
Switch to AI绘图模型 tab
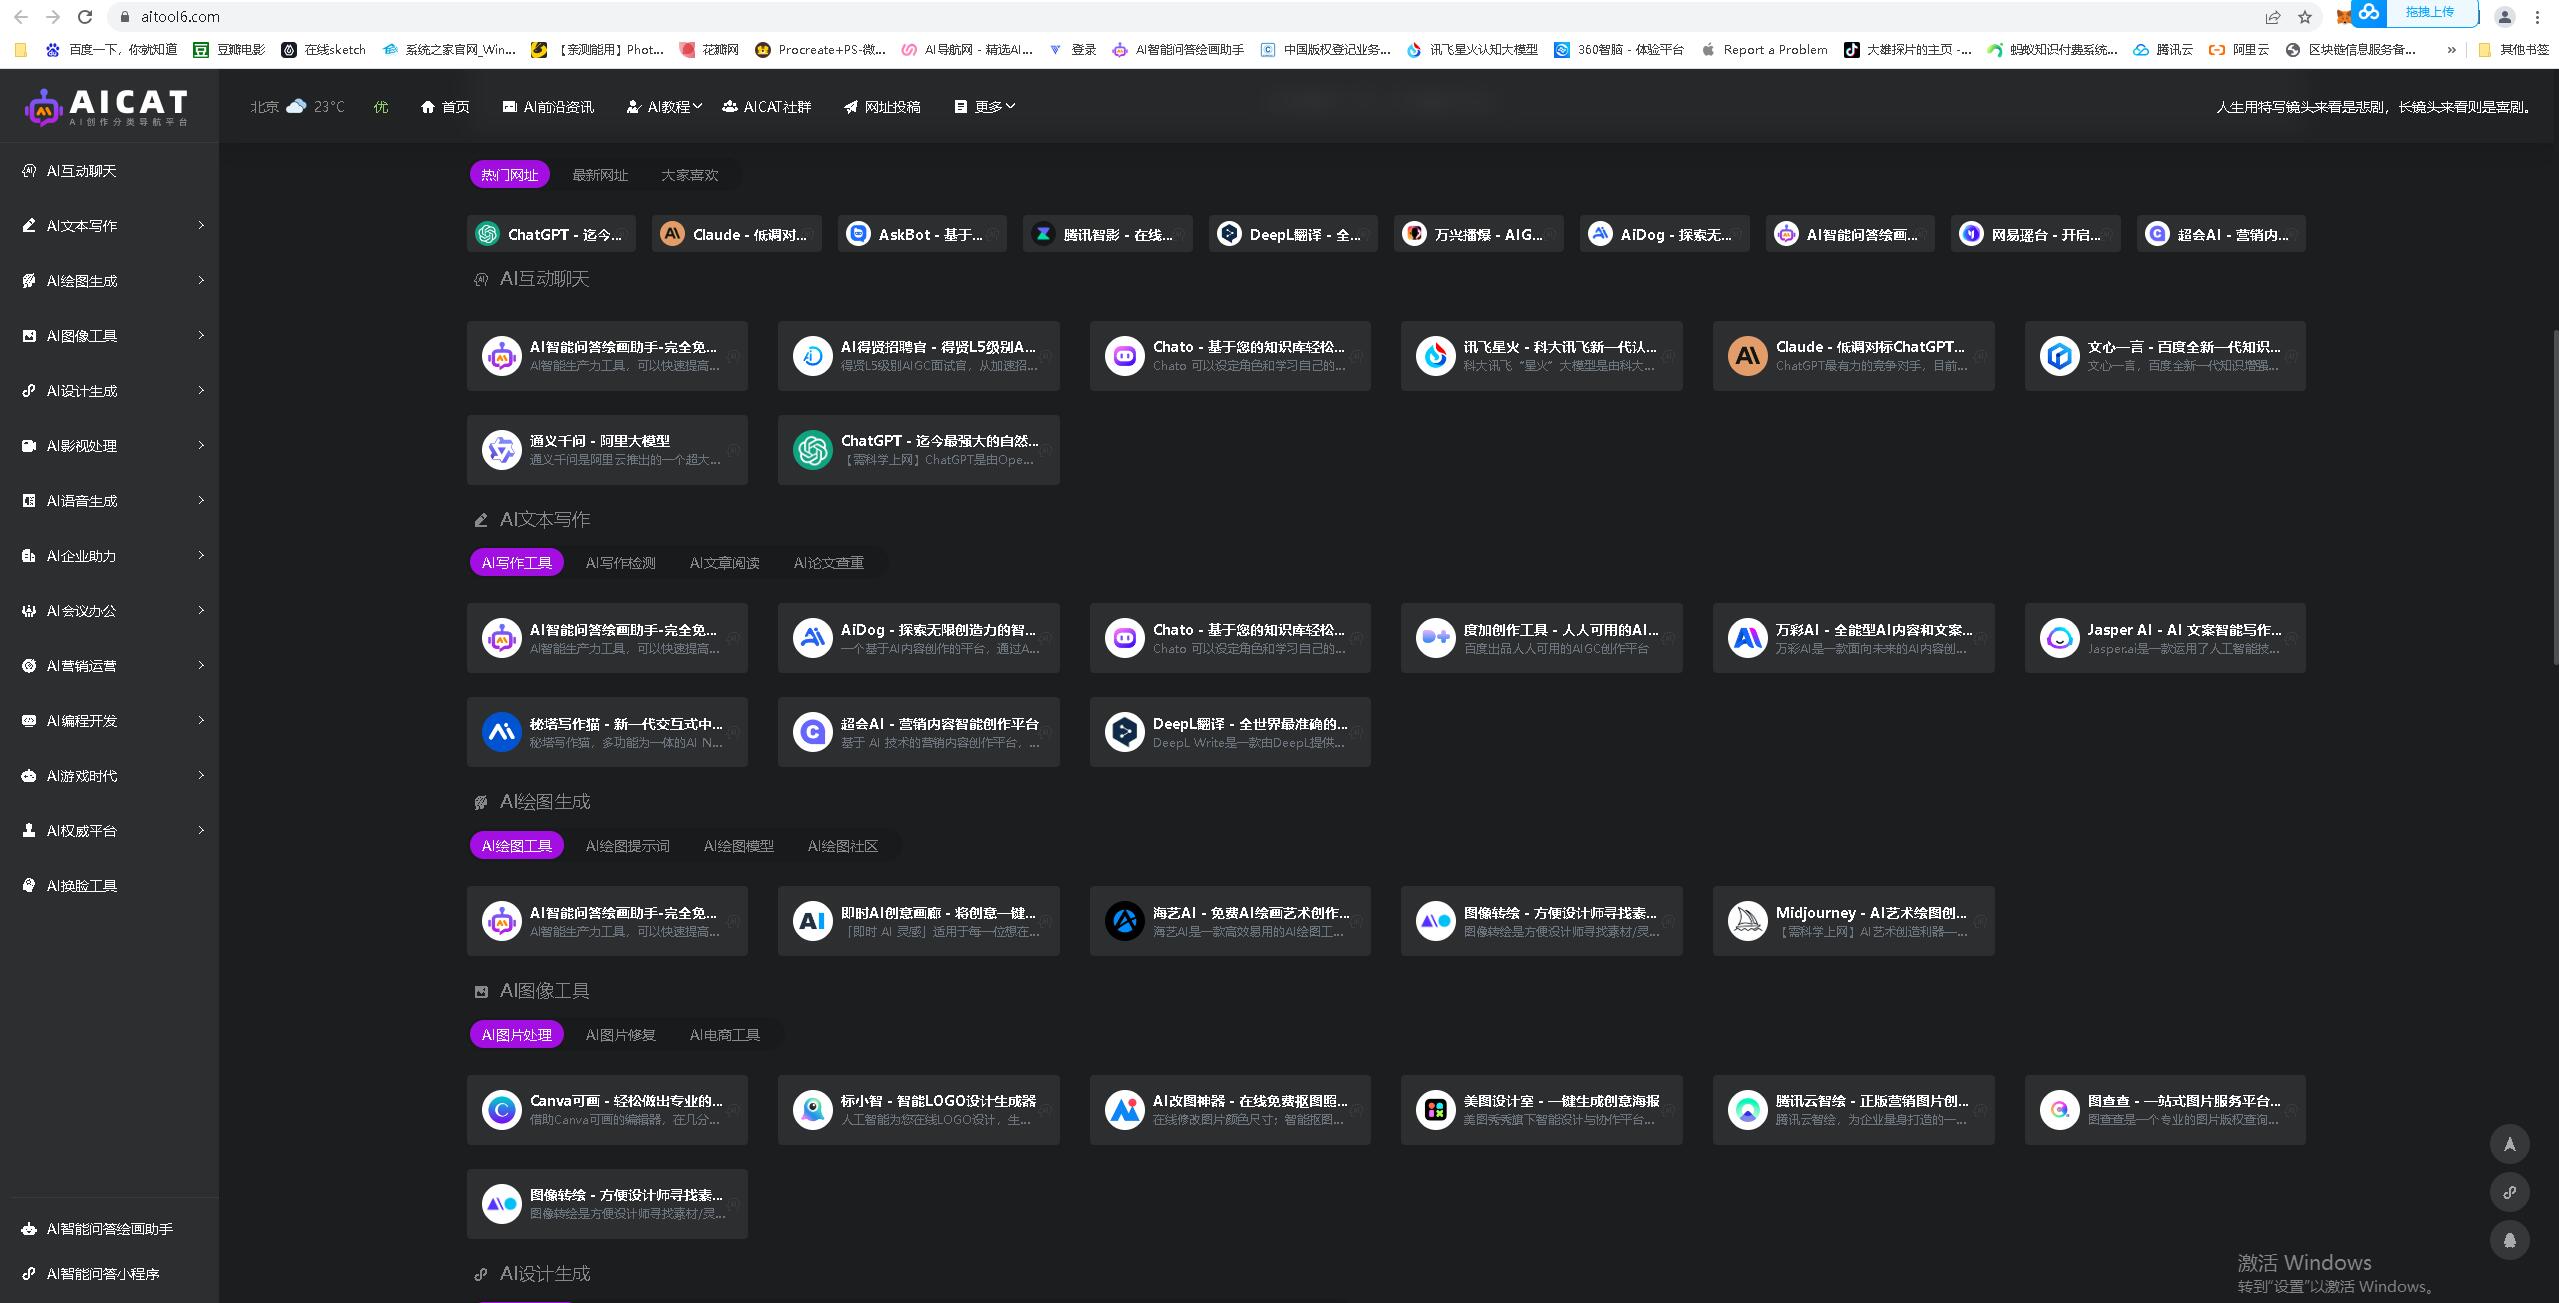point(739,846)
